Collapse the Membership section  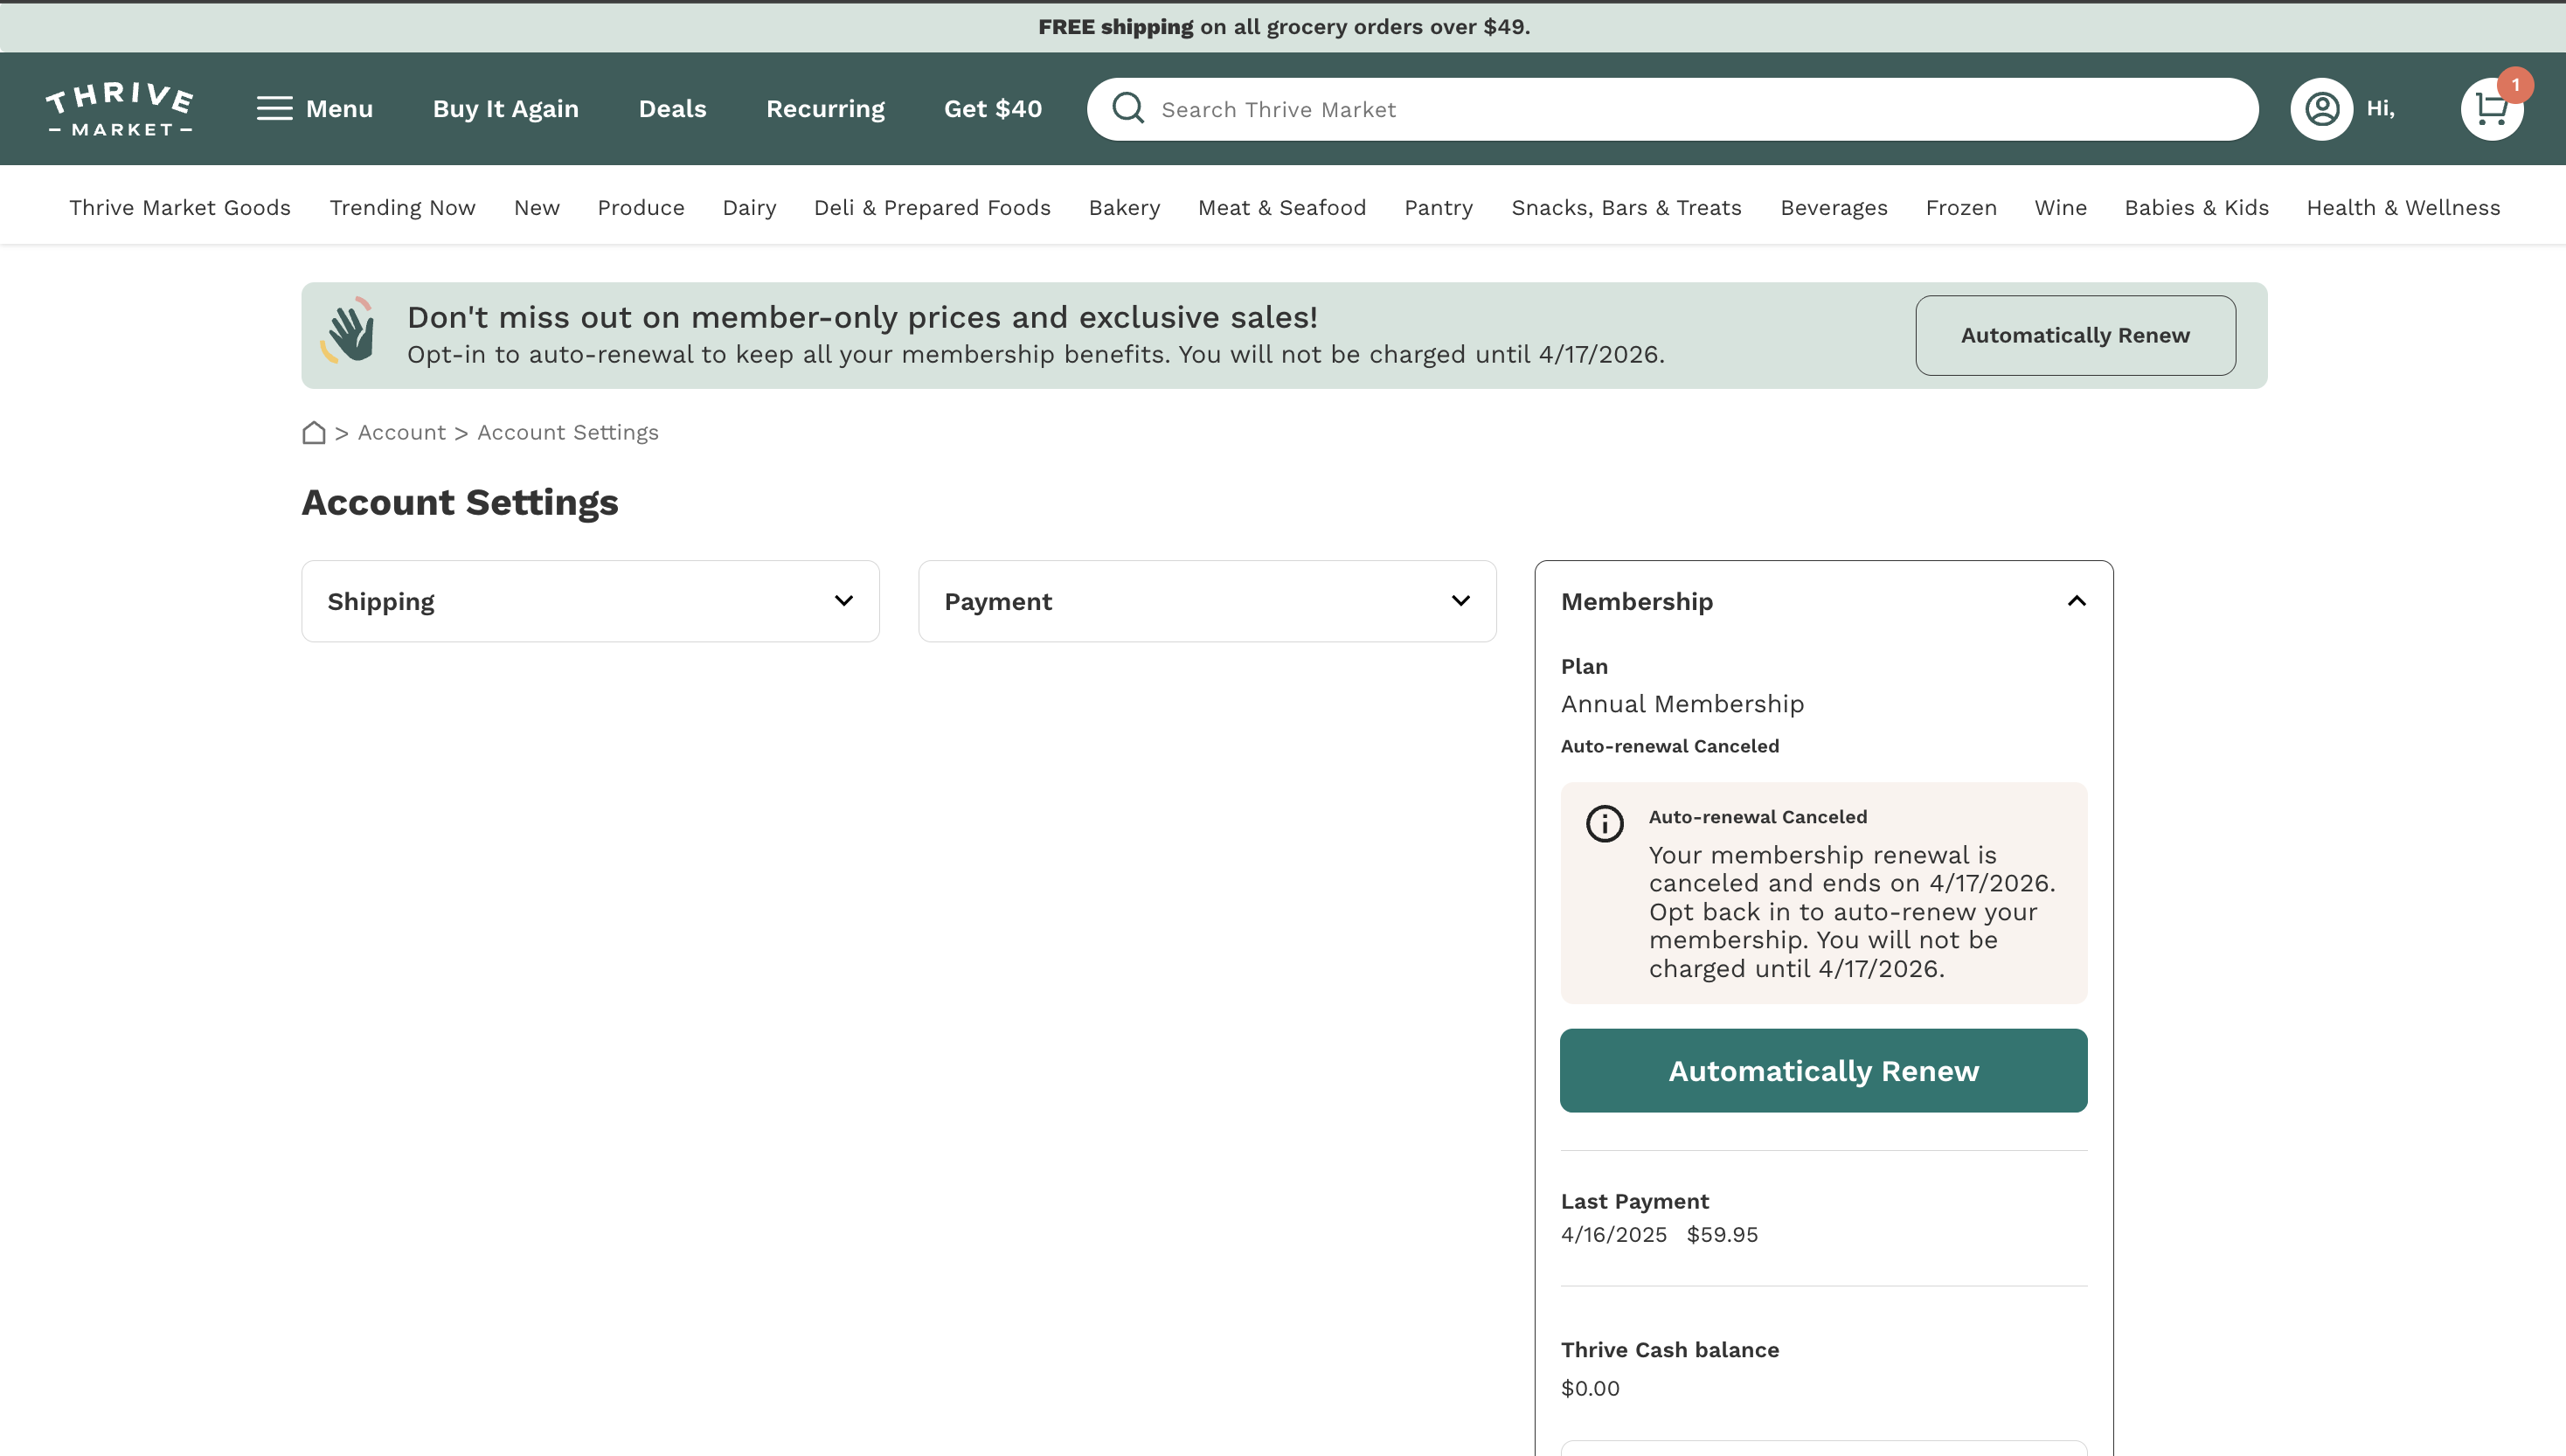coord(2076,601)
